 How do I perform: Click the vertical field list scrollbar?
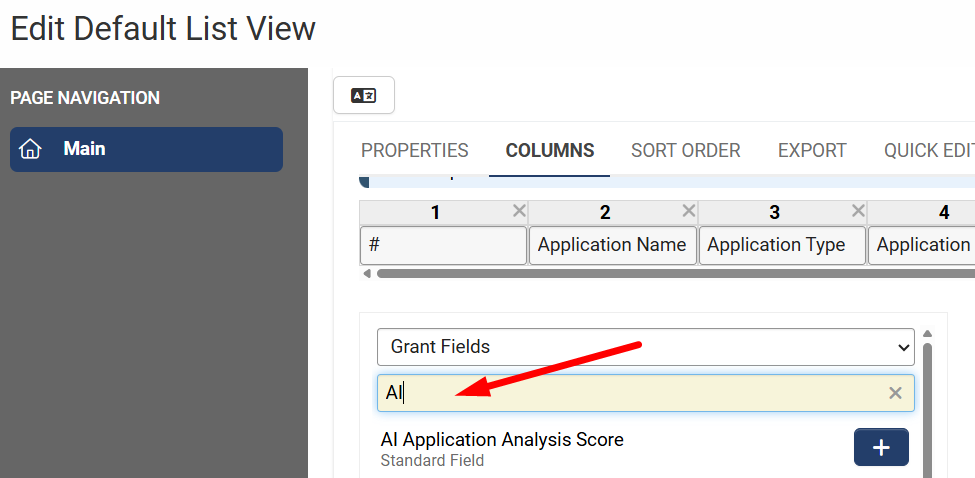click(928, 410)
